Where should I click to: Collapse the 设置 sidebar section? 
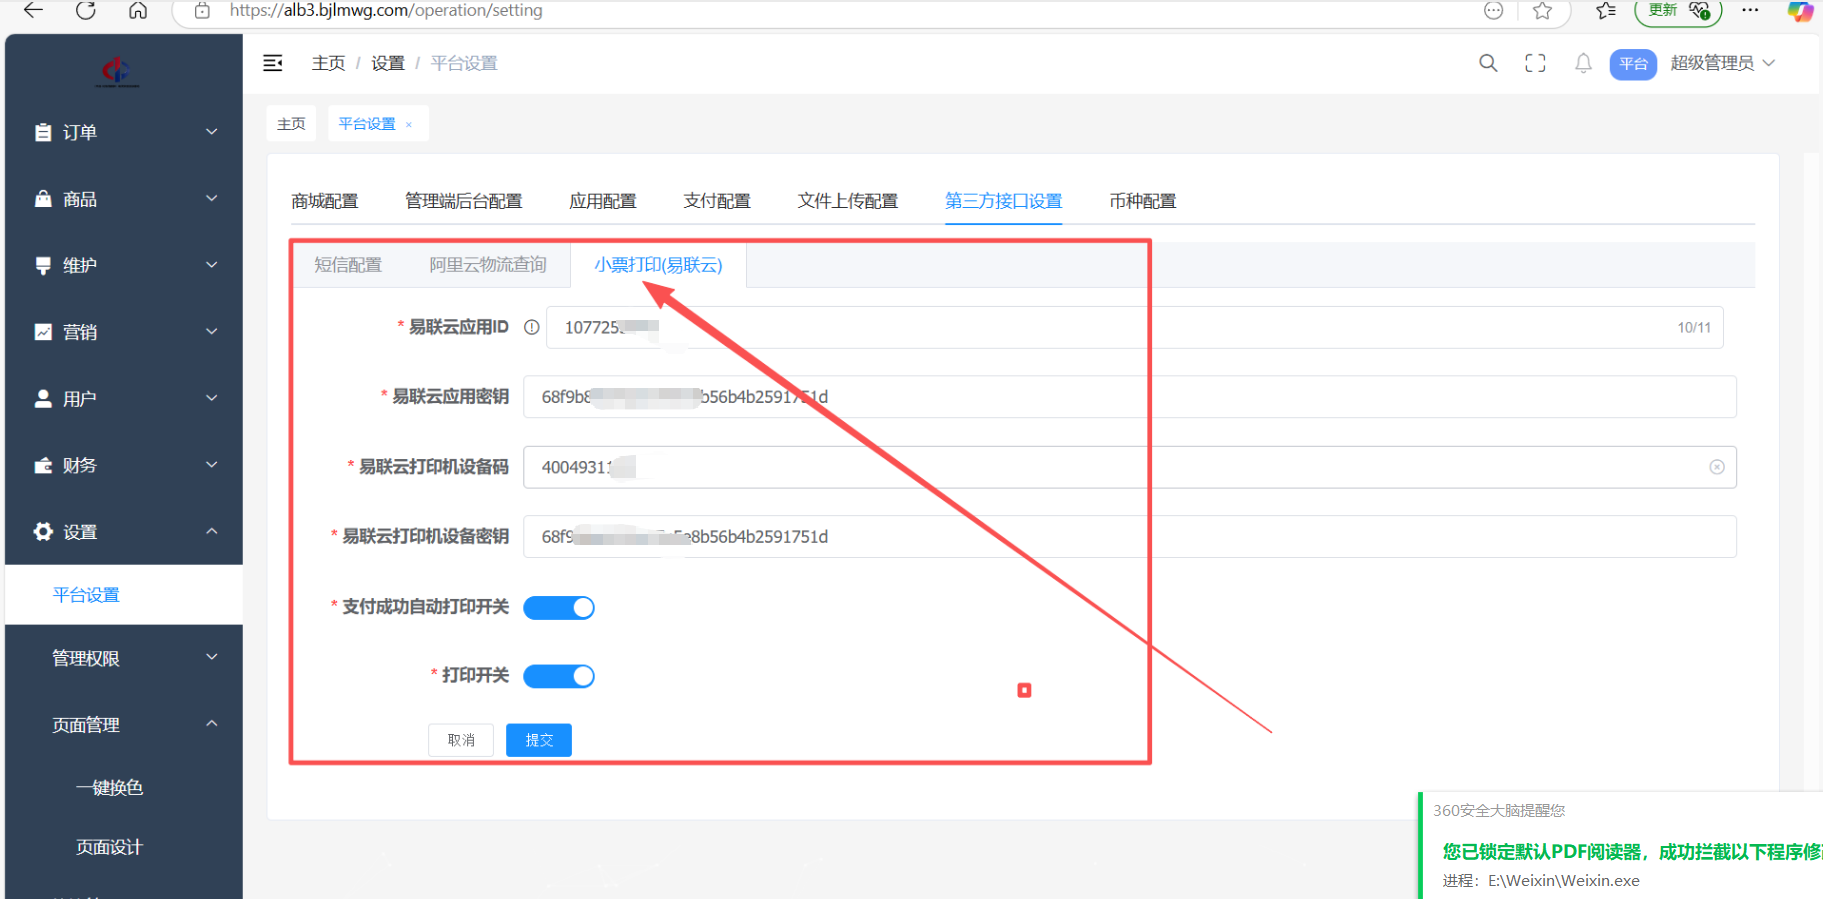click(125, 532)
